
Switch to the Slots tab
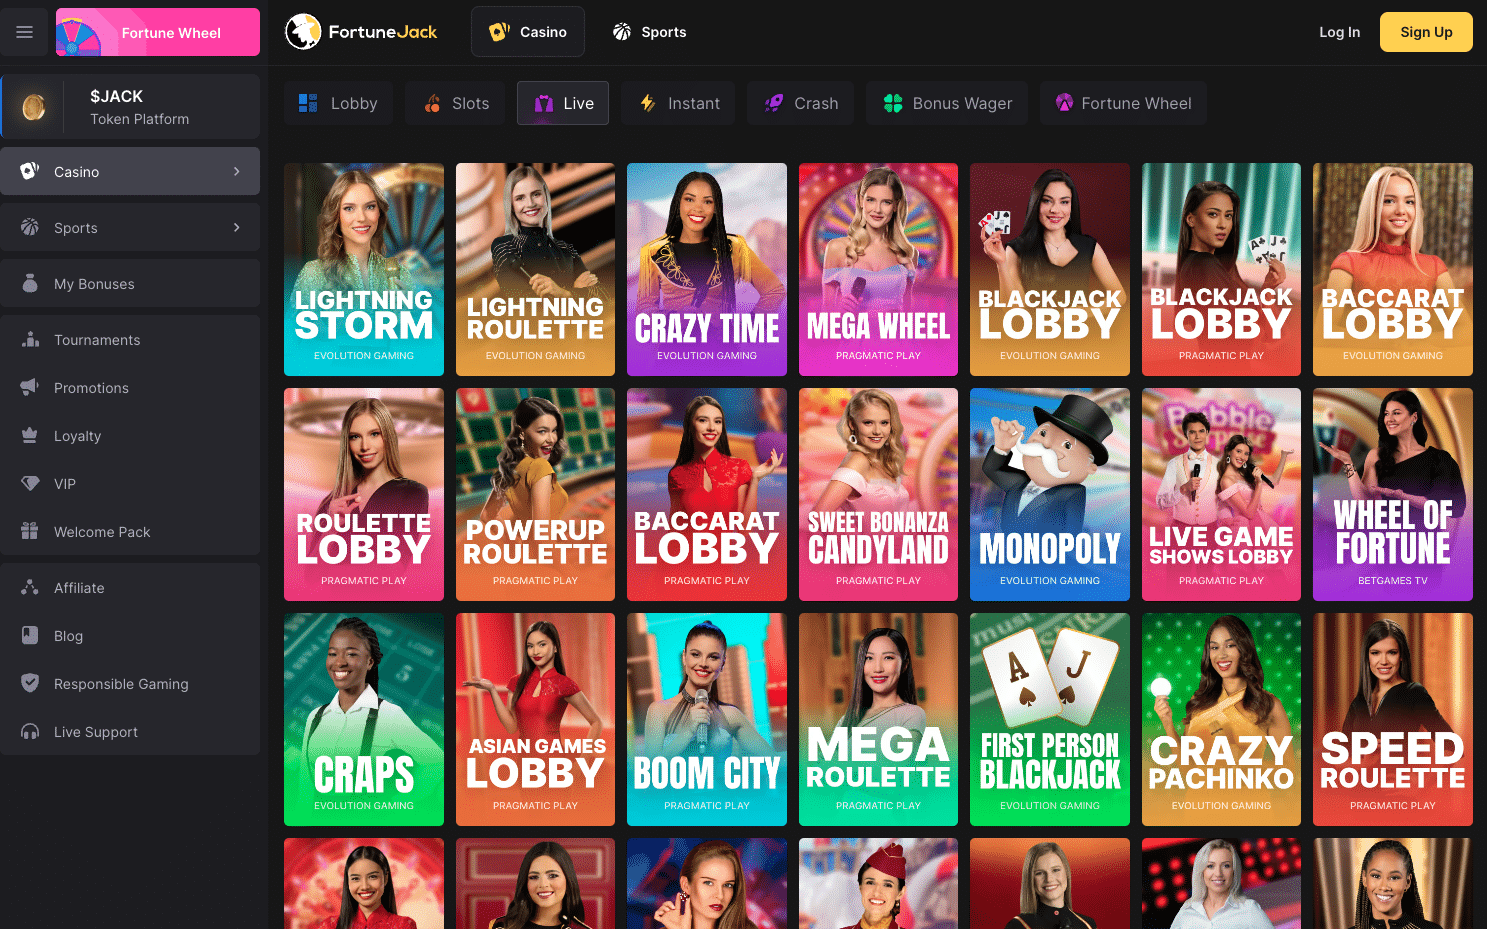[456, 103]
